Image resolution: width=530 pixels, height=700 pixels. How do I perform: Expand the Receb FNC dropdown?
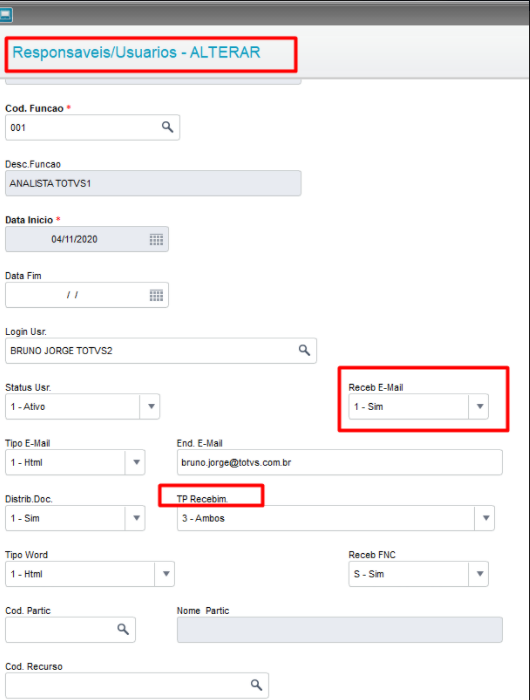tap(480, 574)
